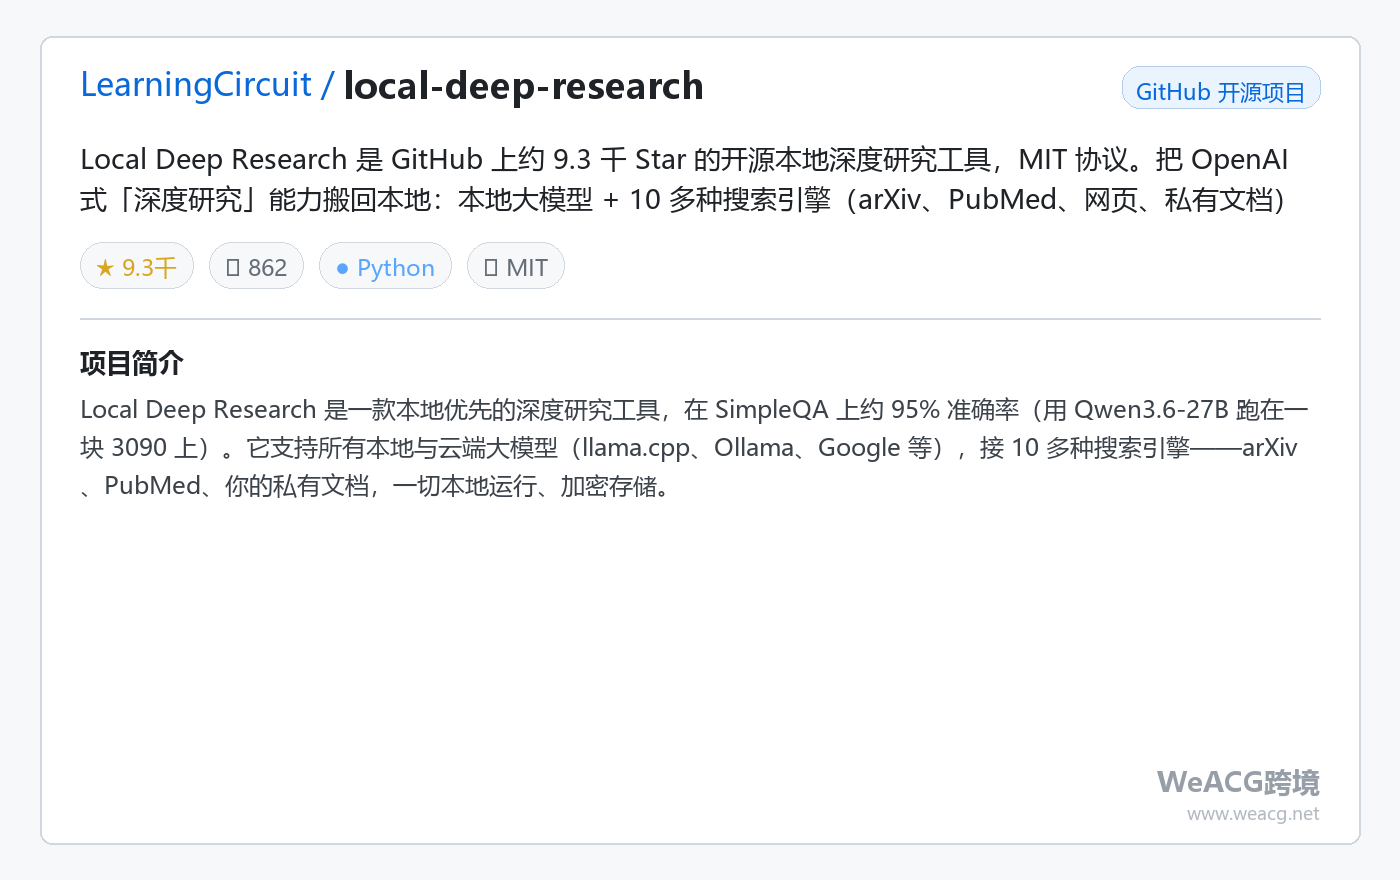This screenshot has height=880, width=1400.
Task: Click the GitHub 开源项目 badge
Action: [x=1221, y=88]
